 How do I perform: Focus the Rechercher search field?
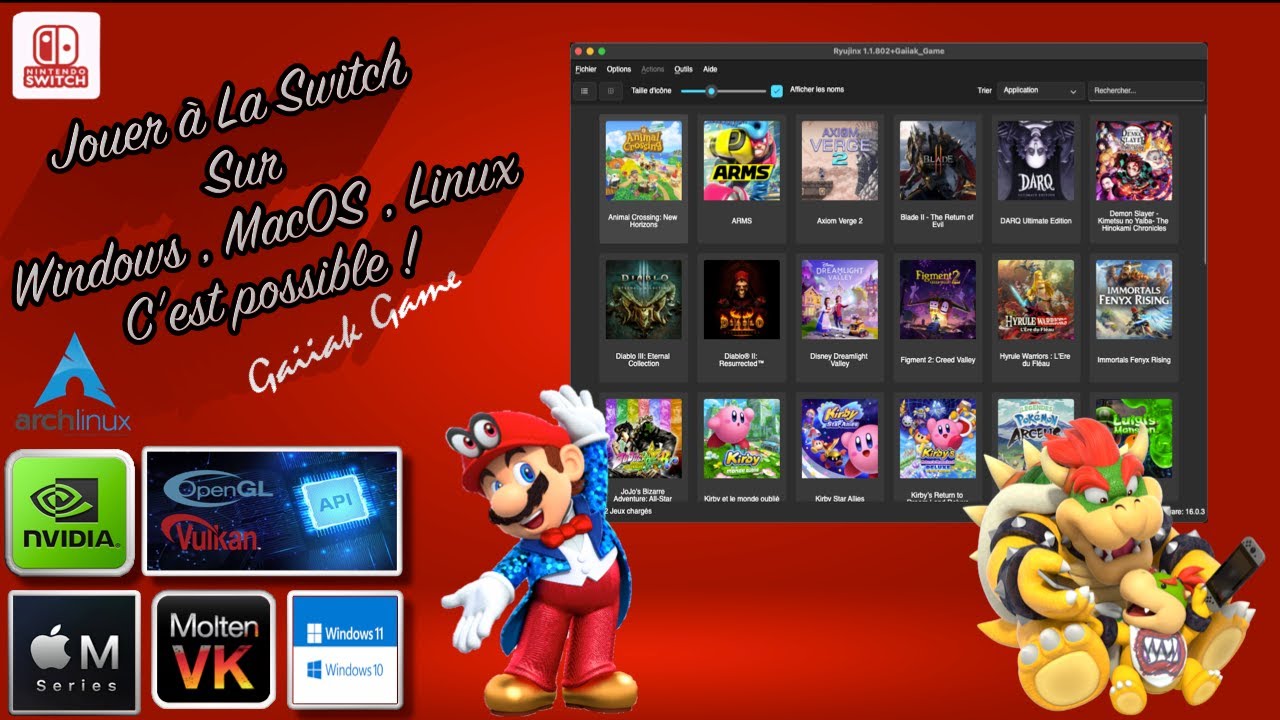pos(1146,91)
